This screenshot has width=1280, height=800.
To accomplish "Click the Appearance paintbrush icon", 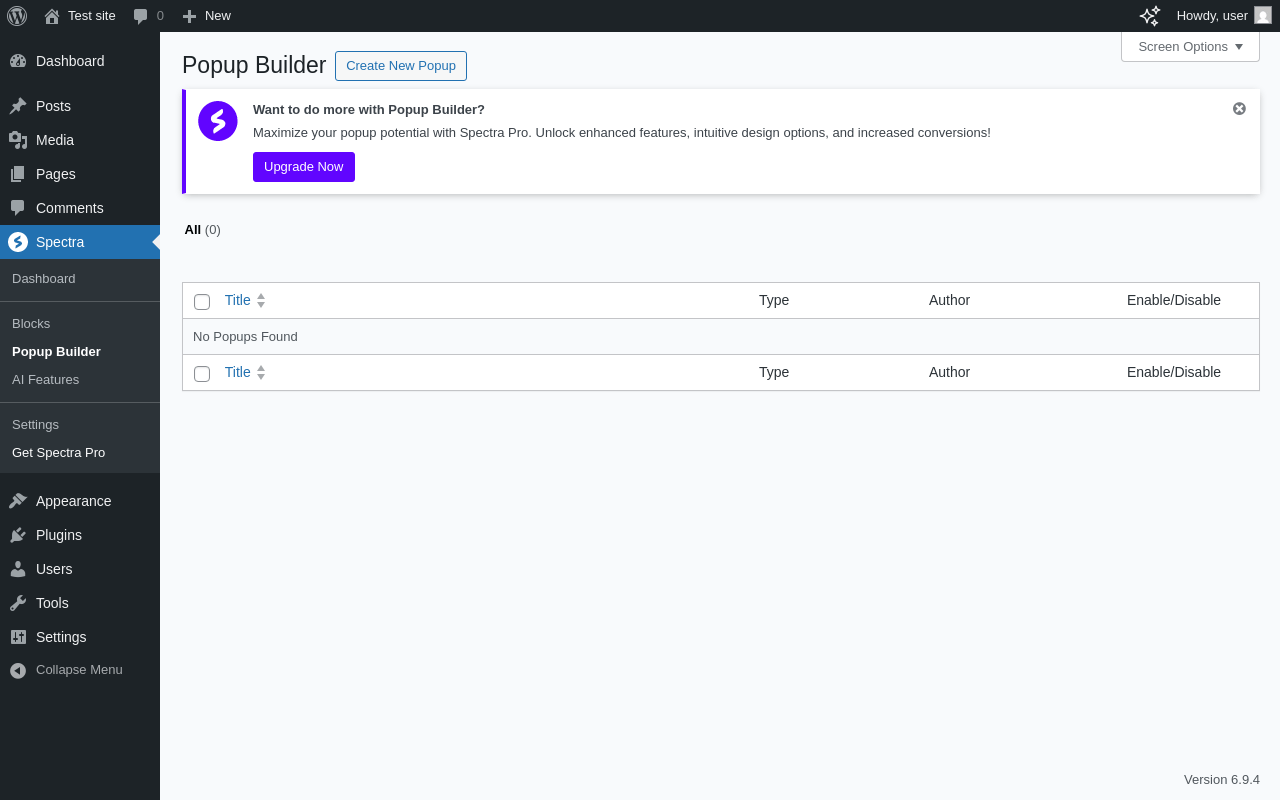I will (18, 501).
